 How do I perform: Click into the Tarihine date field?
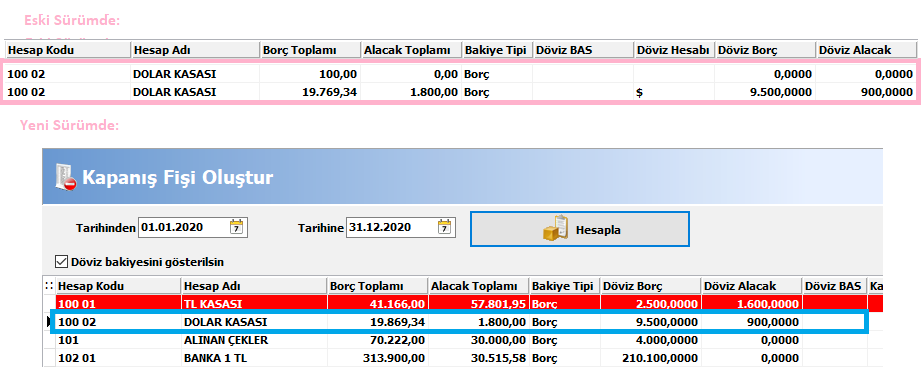coord(392,227)
